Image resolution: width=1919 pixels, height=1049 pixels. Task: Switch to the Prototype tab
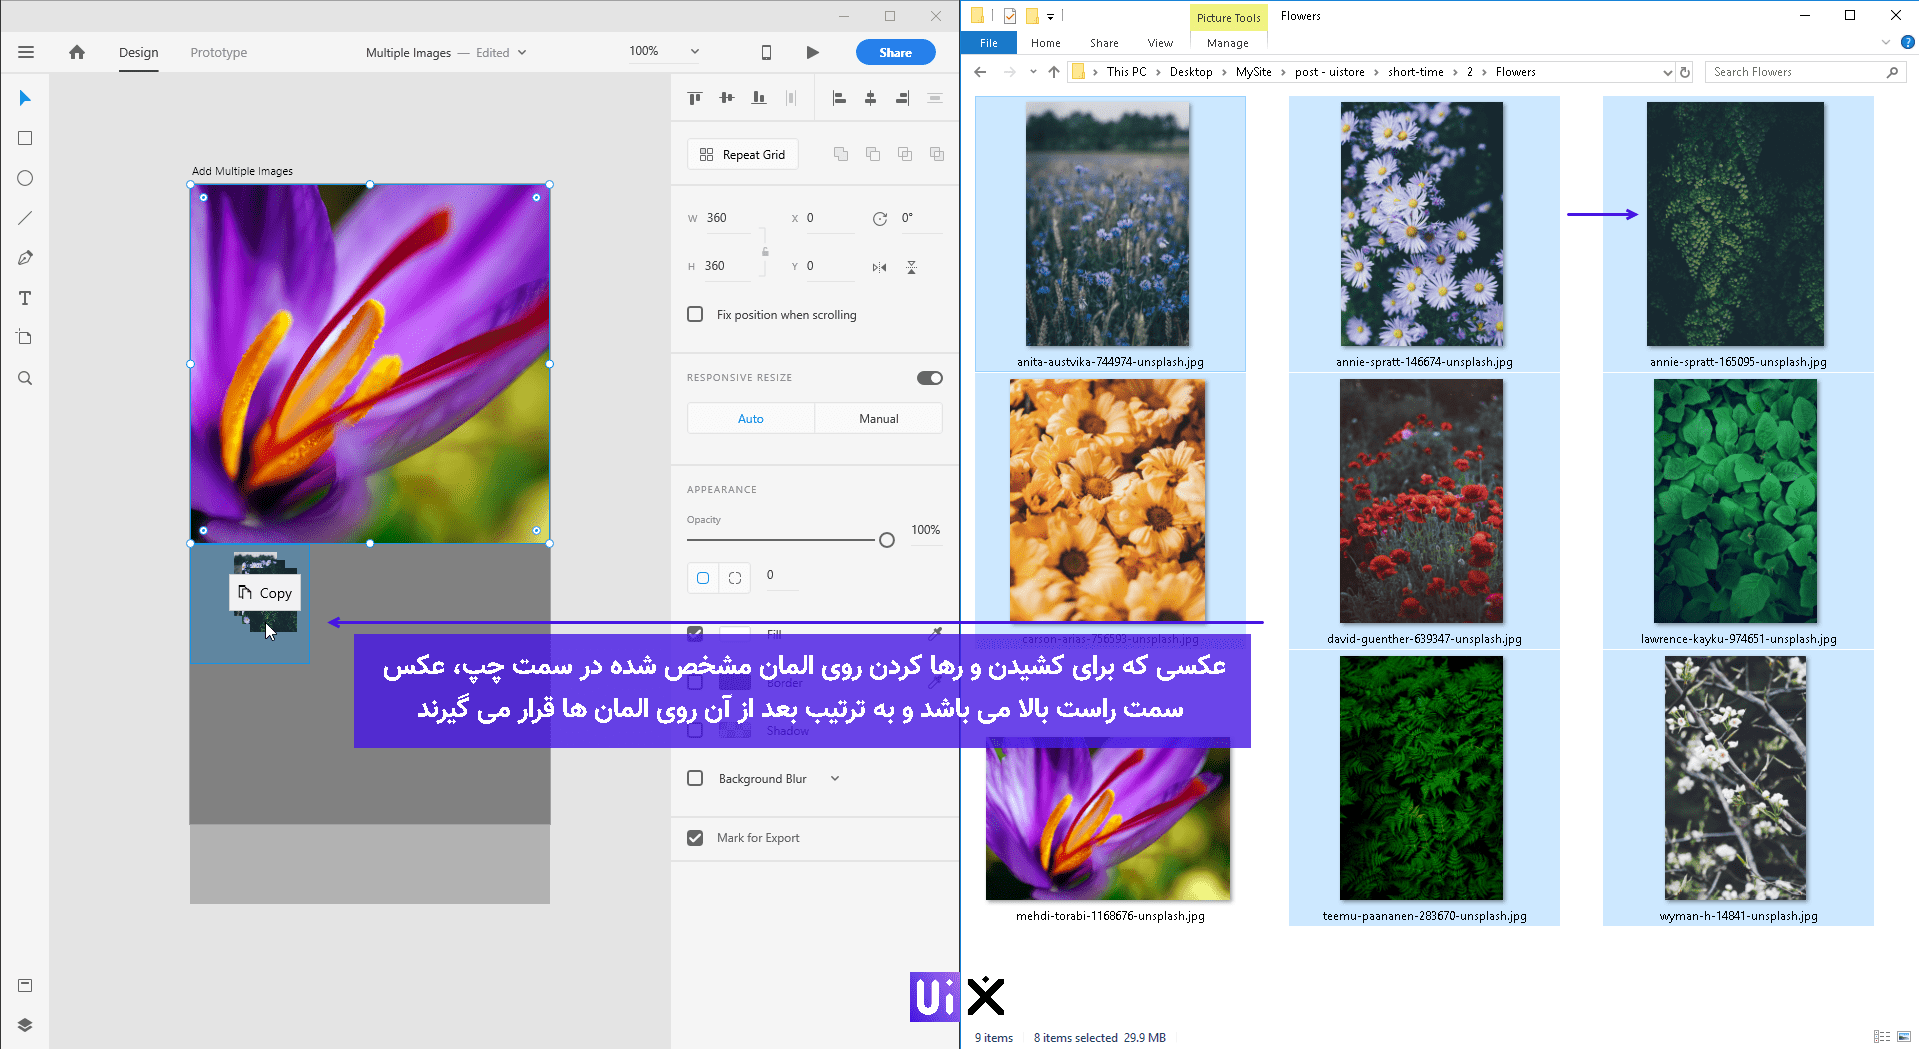coord(219,53)
